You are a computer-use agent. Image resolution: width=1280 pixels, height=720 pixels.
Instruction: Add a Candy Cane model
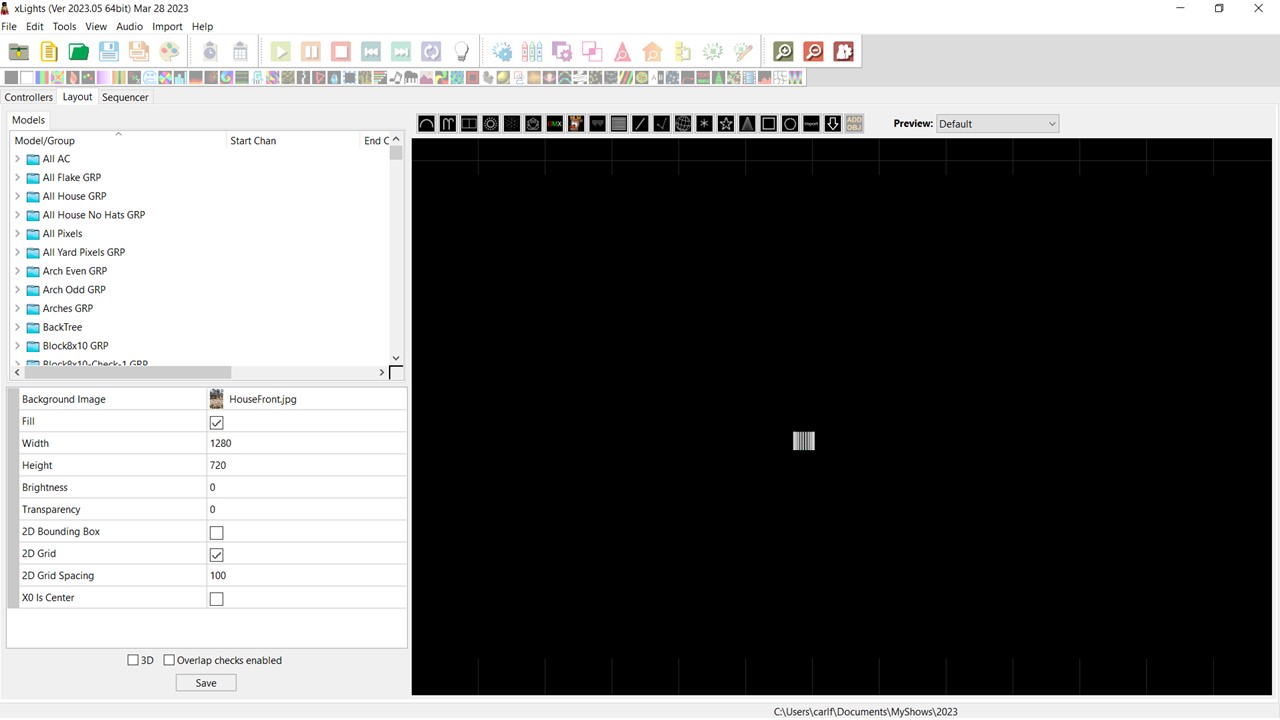447,123
